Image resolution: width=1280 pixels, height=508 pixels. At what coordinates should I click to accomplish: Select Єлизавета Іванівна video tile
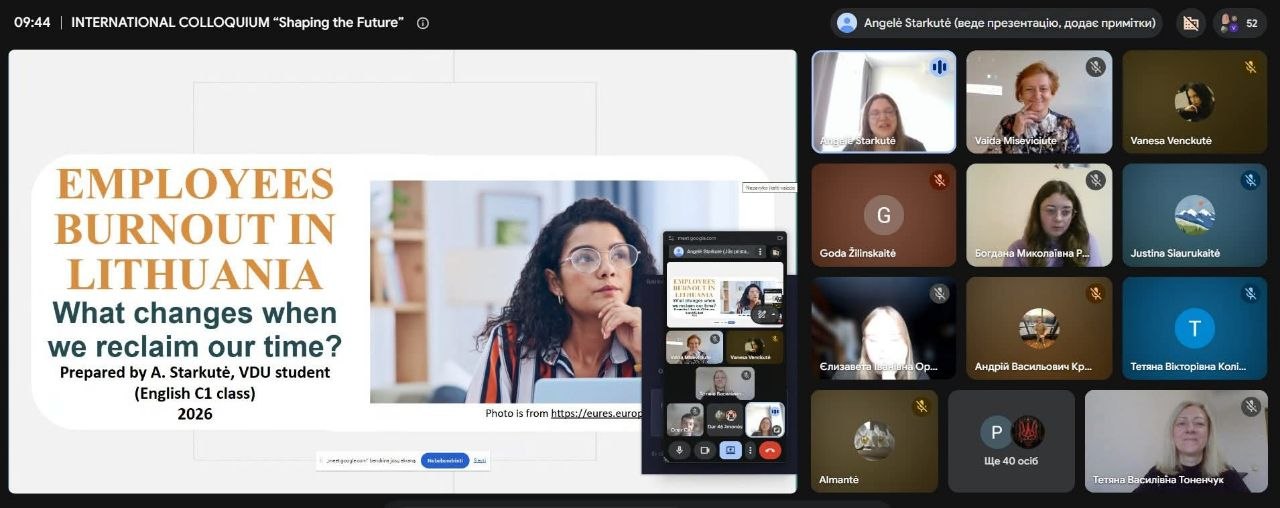[x=884, y=328]
